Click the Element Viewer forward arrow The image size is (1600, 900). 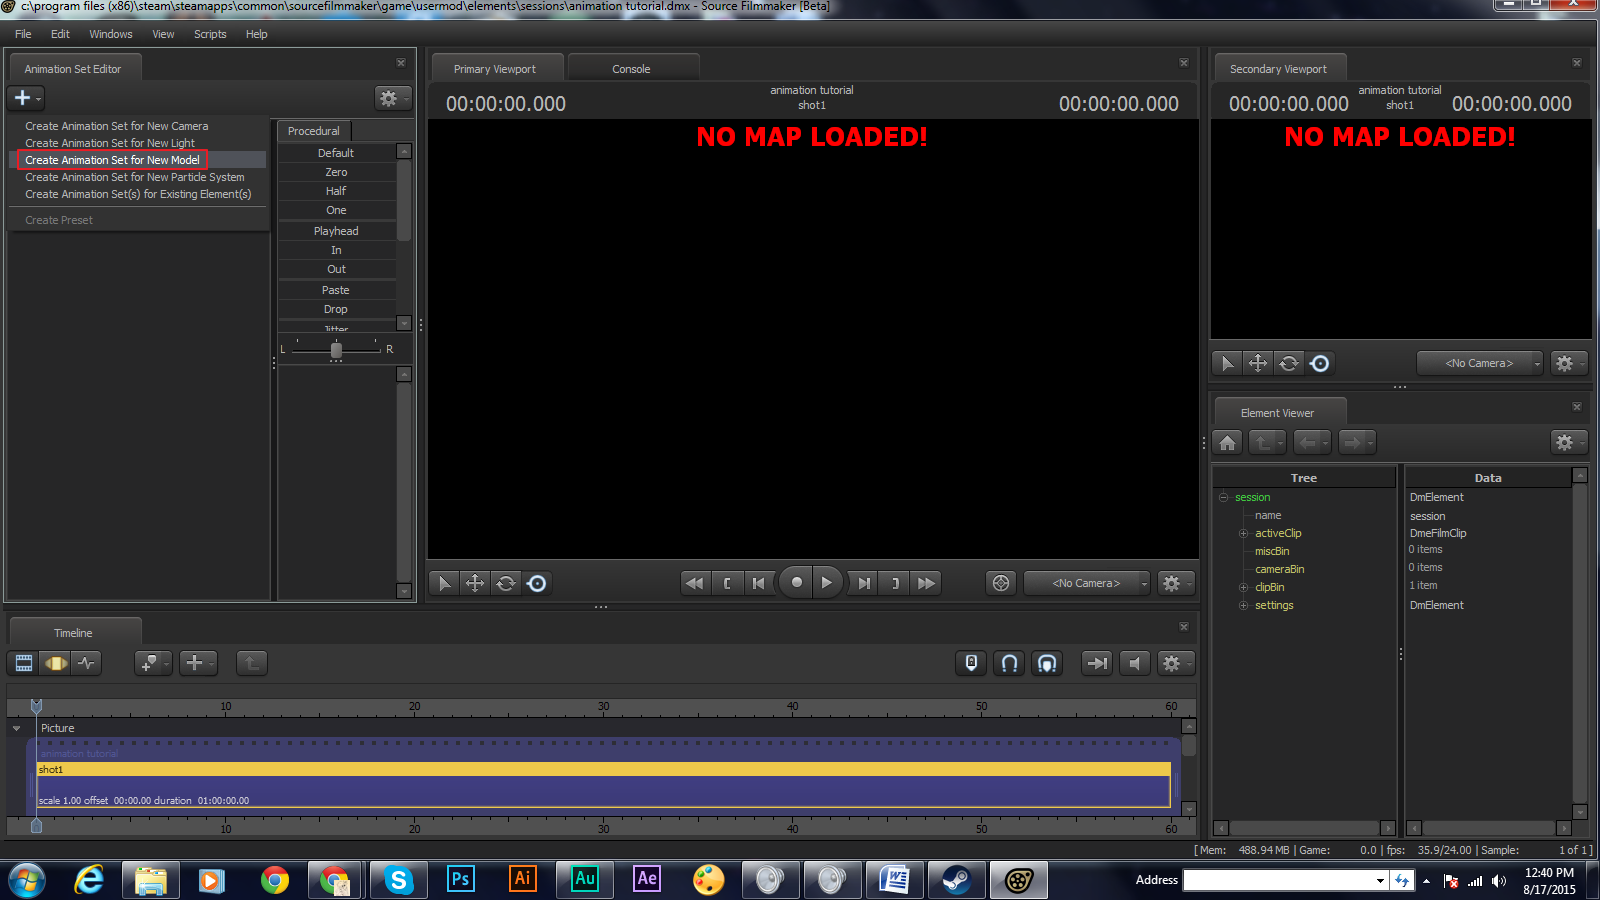click(x=1356, y=442)
